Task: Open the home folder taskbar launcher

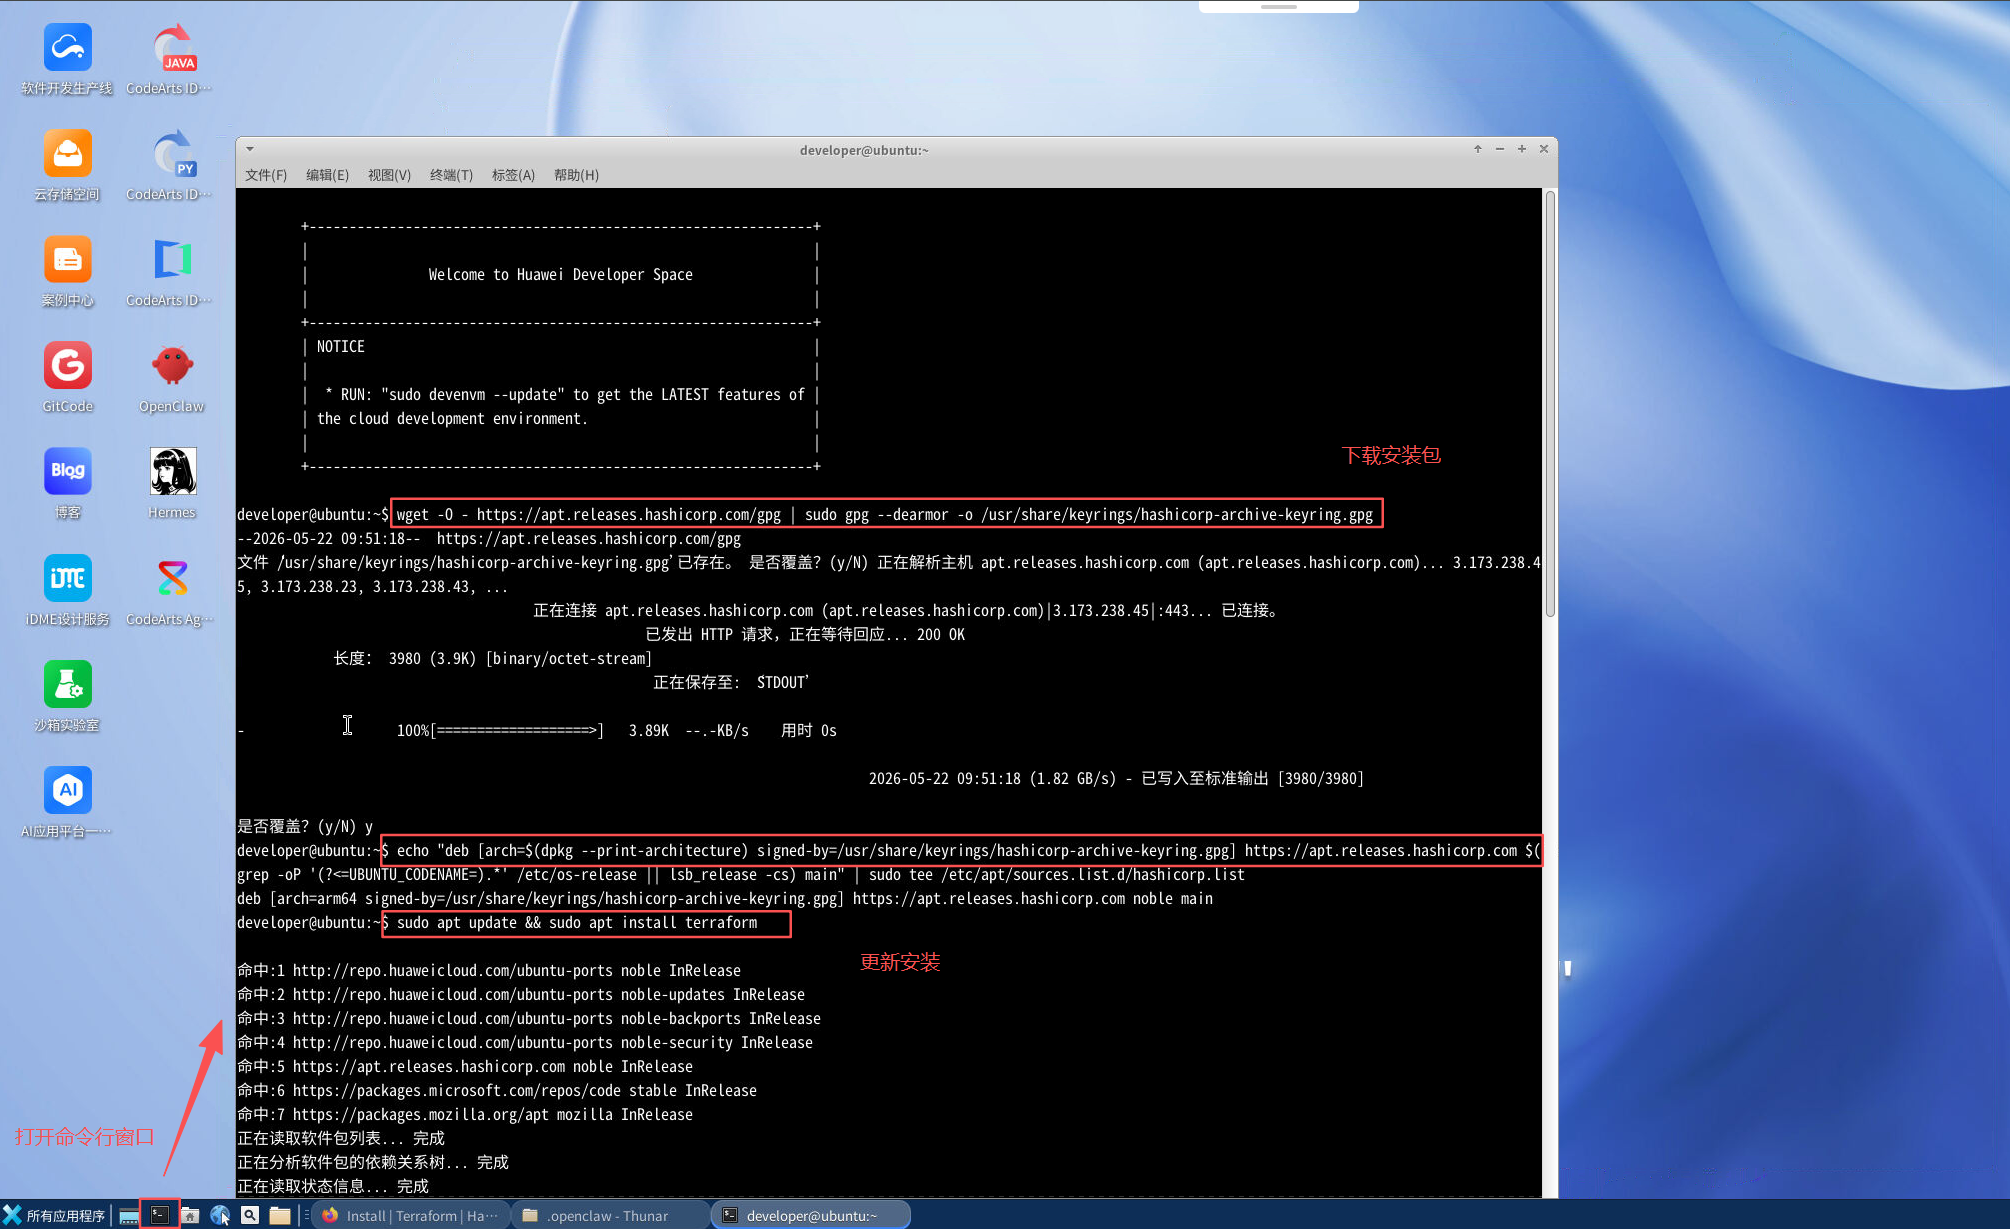Action: click(190, 1215)
